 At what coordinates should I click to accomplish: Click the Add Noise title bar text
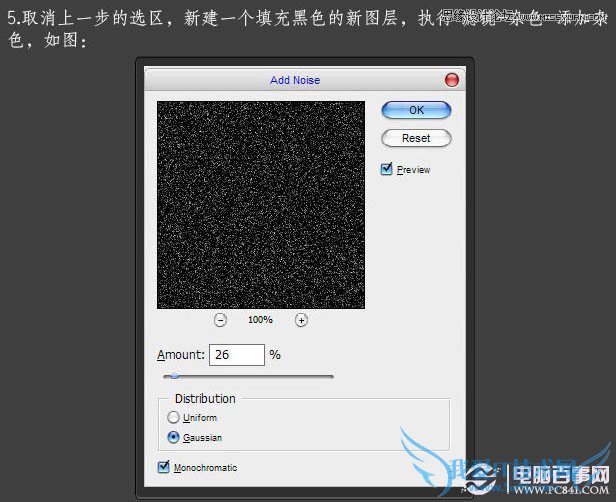295,80
